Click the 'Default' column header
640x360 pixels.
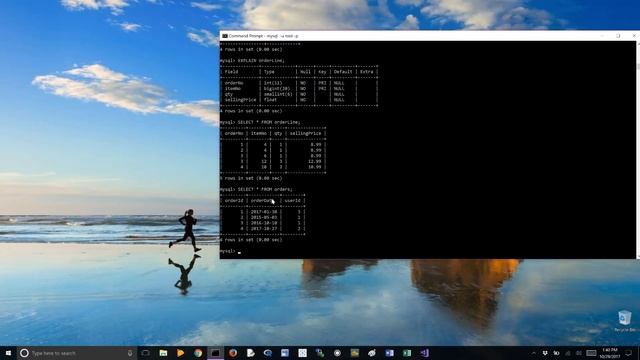click(x=343, y=72)
